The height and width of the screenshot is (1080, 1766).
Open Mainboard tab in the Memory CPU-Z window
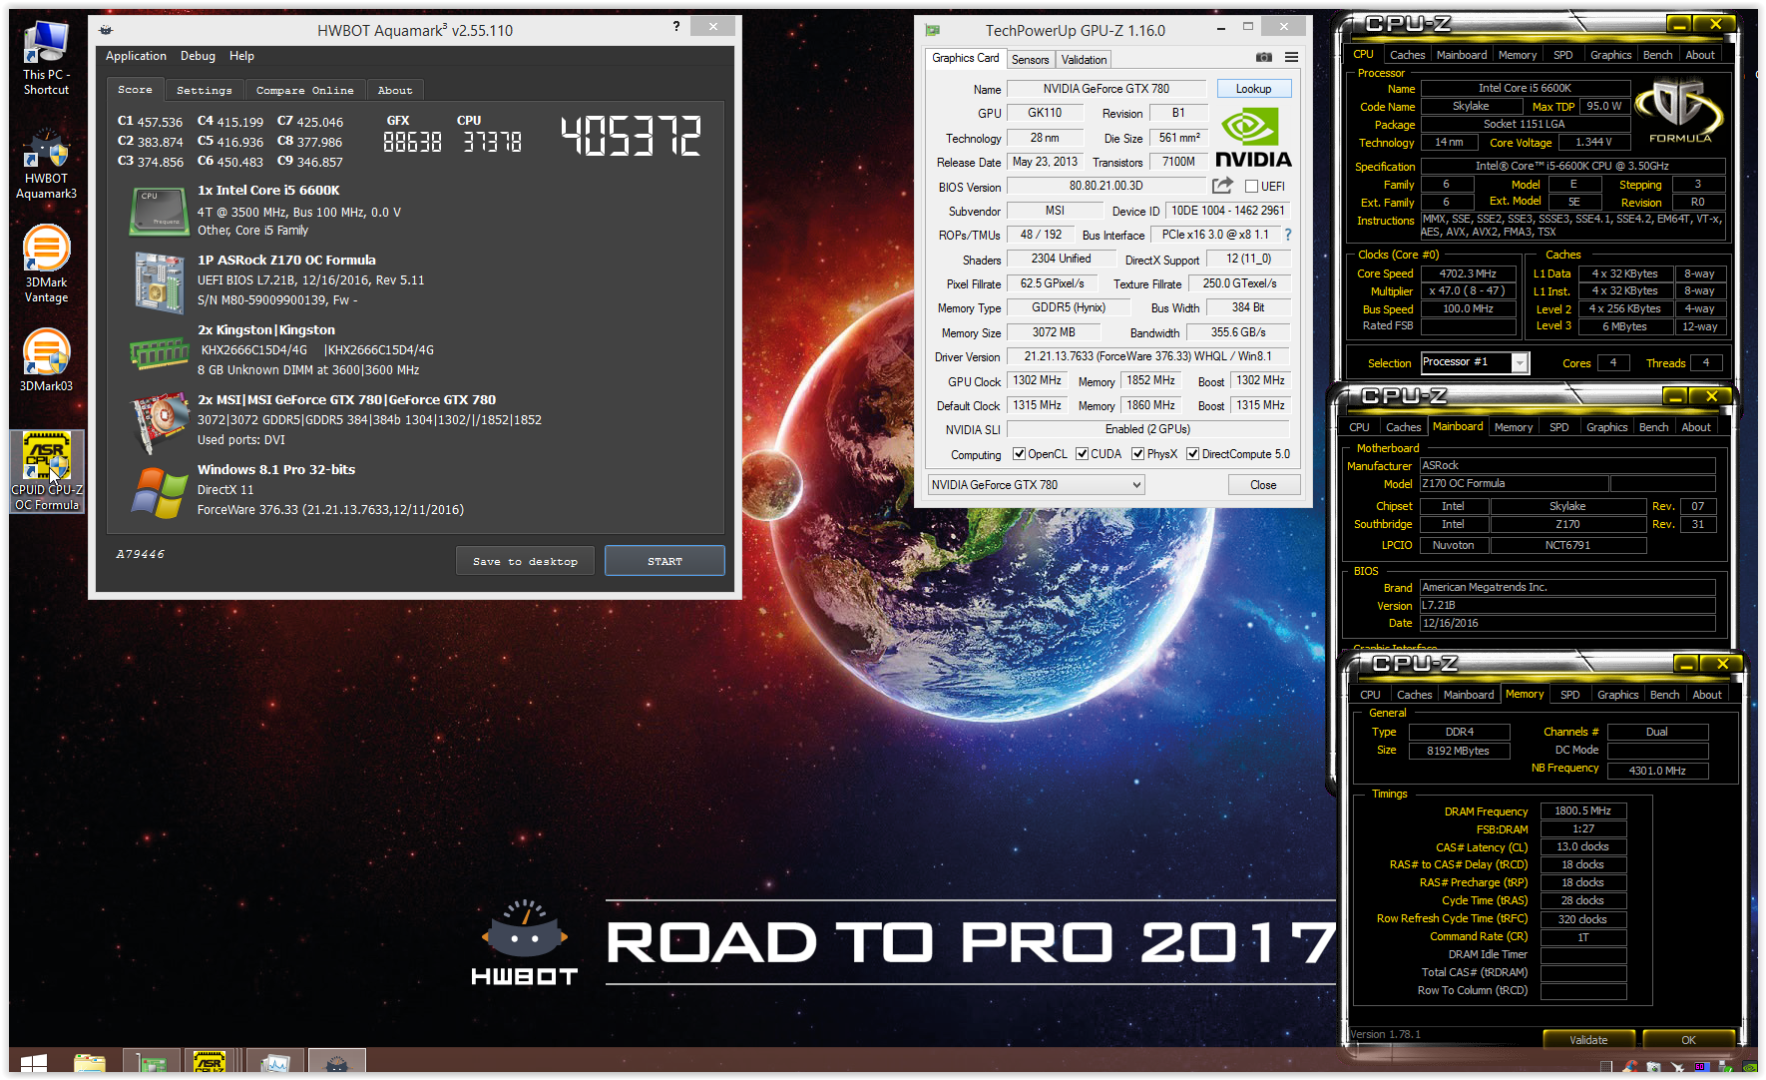tap(1469, 695)
